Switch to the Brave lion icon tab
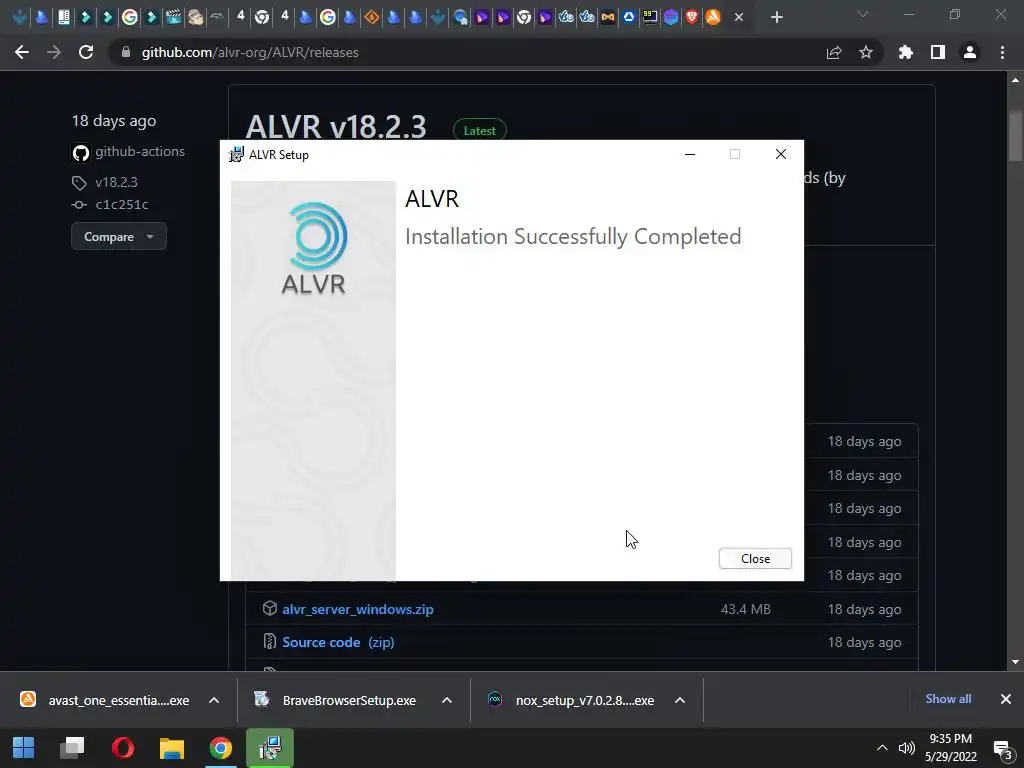The image size is (1024, 768). coord(692,18)
